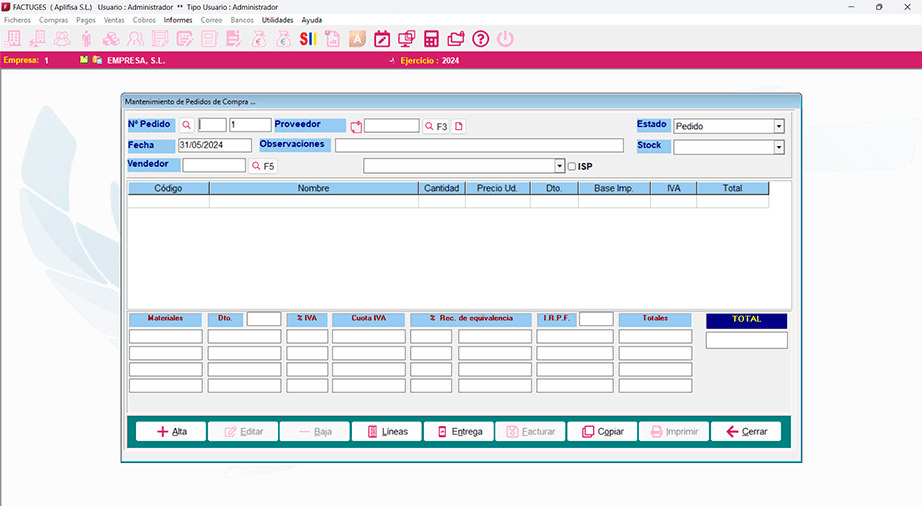
Task: Click the new document icon beside F3
Action: (x=459, y=127)
